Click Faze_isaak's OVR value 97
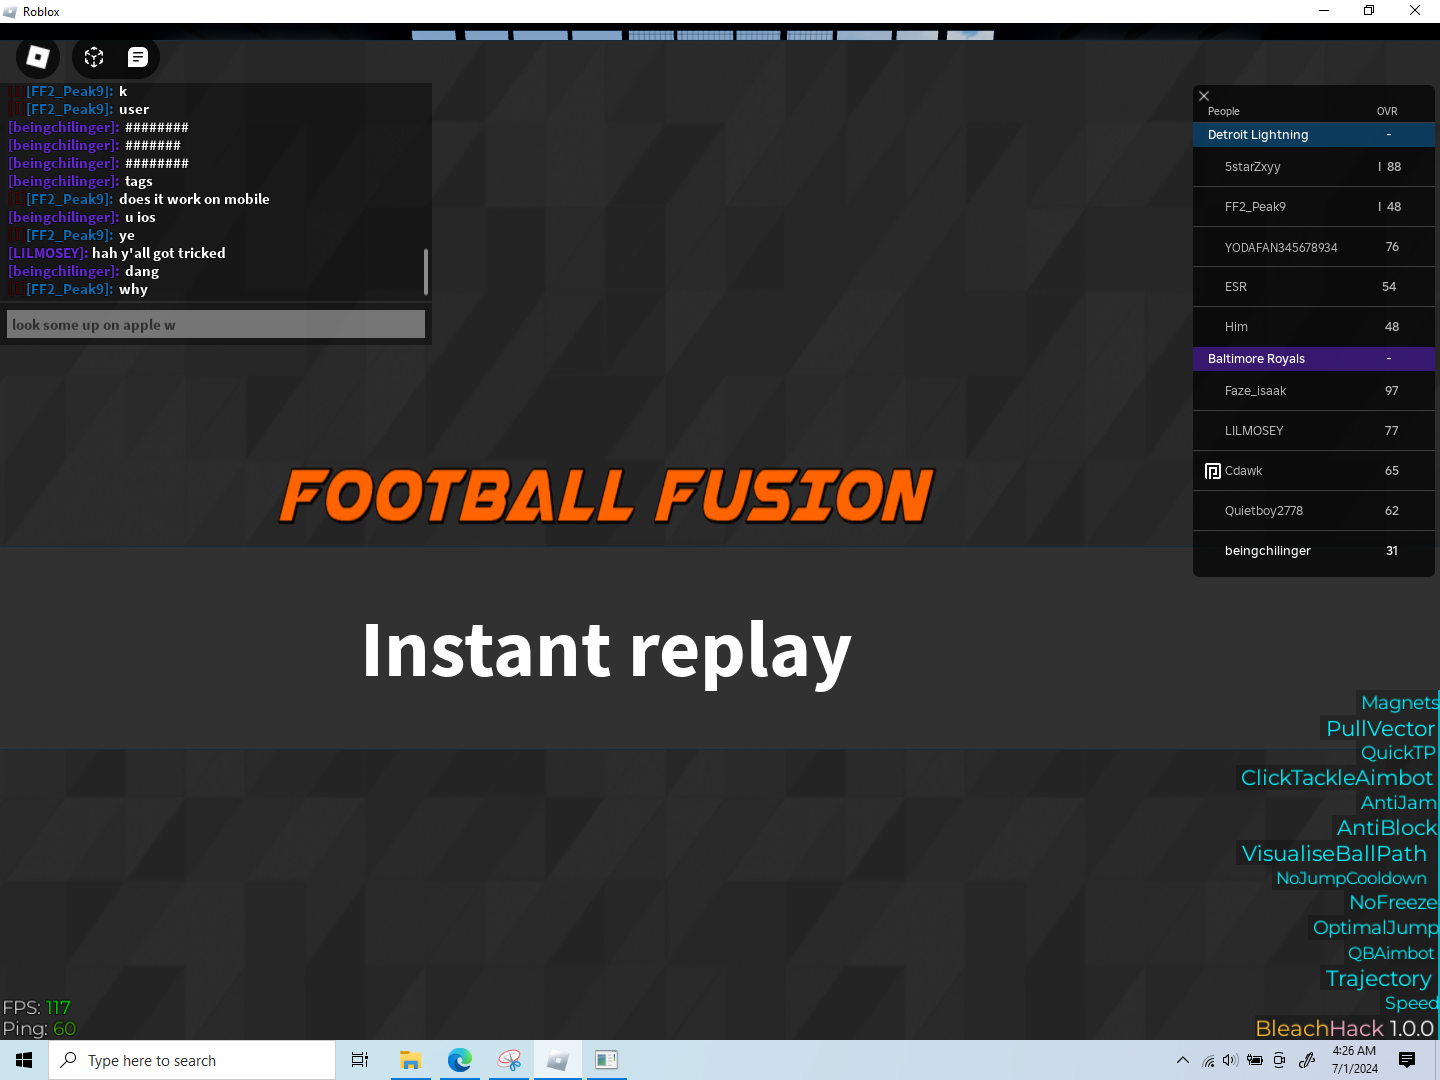1440x1080 pixels. click(x=1392, y=391)
